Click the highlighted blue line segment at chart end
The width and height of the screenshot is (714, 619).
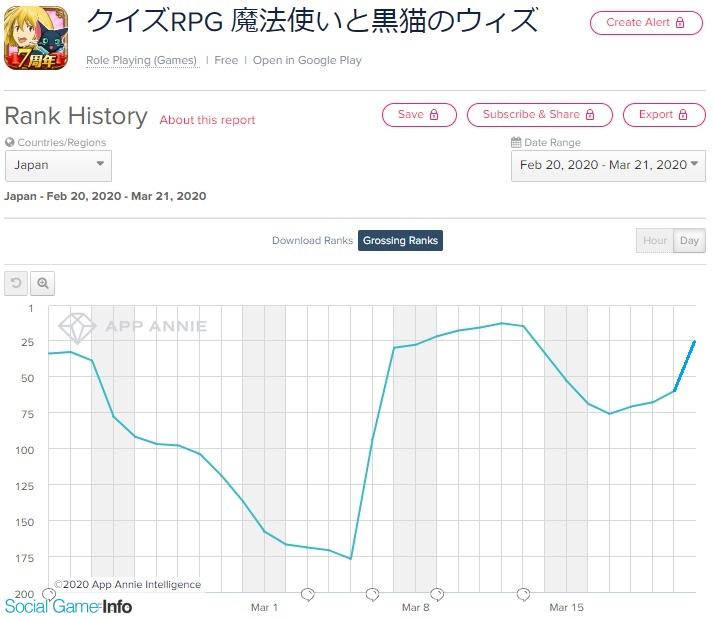pos(684,366)
